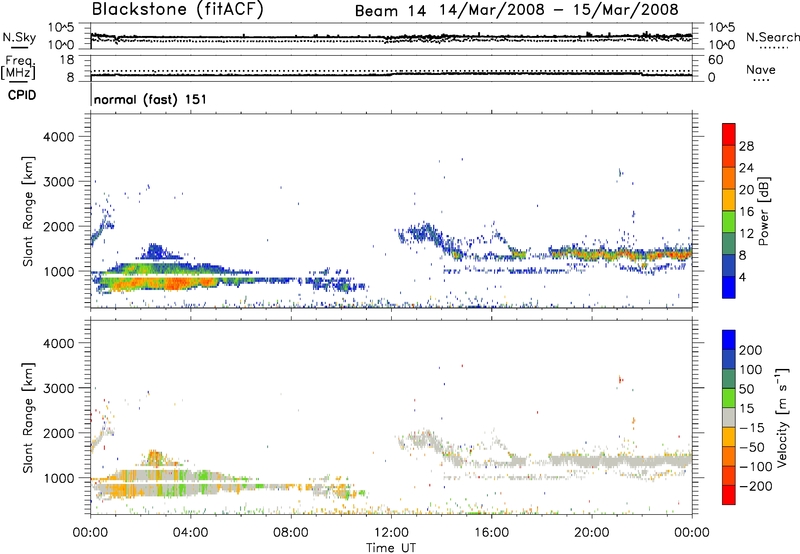Click the "16" value on Power scale

[746, 212]
